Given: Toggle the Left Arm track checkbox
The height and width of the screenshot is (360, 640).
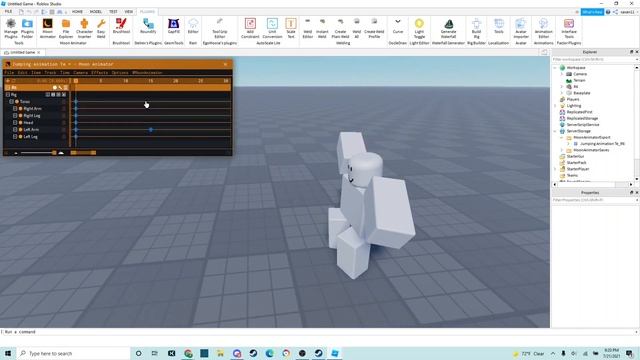Looking at the screenshot, I should (x=15, y=129).
